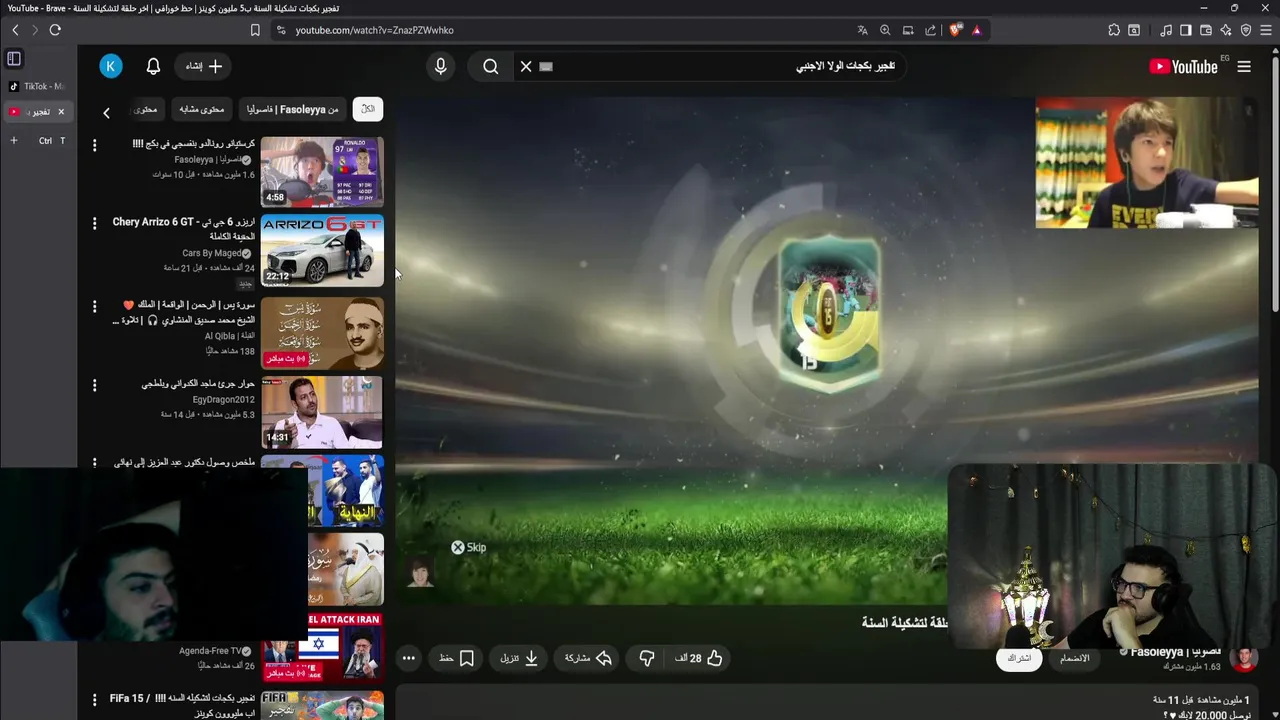Screen dimensions: 1280x720
Task: Open options for the FIFA 15 video
Action: pos(95,700)
